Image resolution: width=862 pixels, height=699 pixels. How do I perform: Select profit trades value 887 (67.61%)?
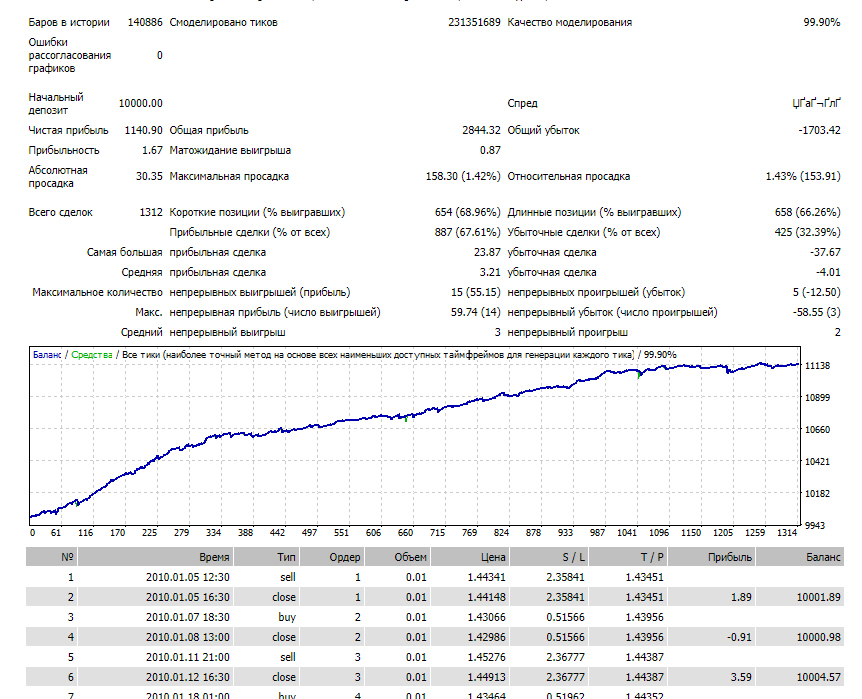467,232
